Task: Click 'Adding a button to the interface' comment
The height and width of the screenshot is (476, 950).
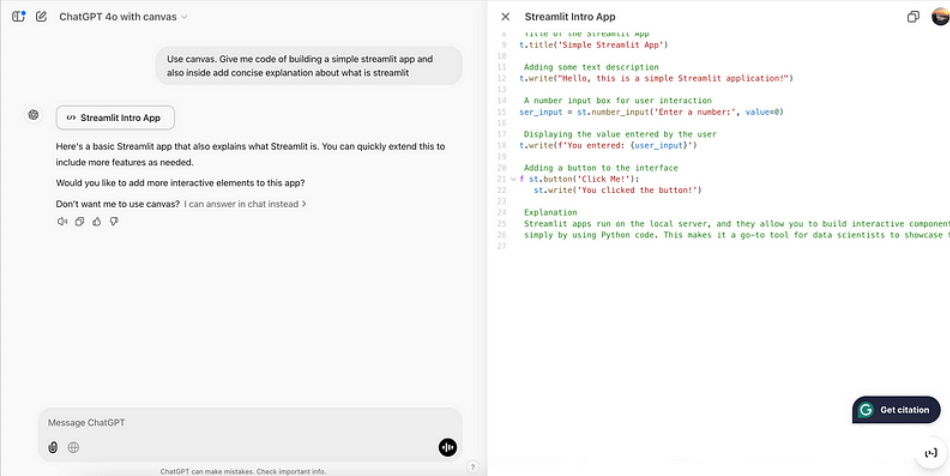Action: (x=600, y=168)
